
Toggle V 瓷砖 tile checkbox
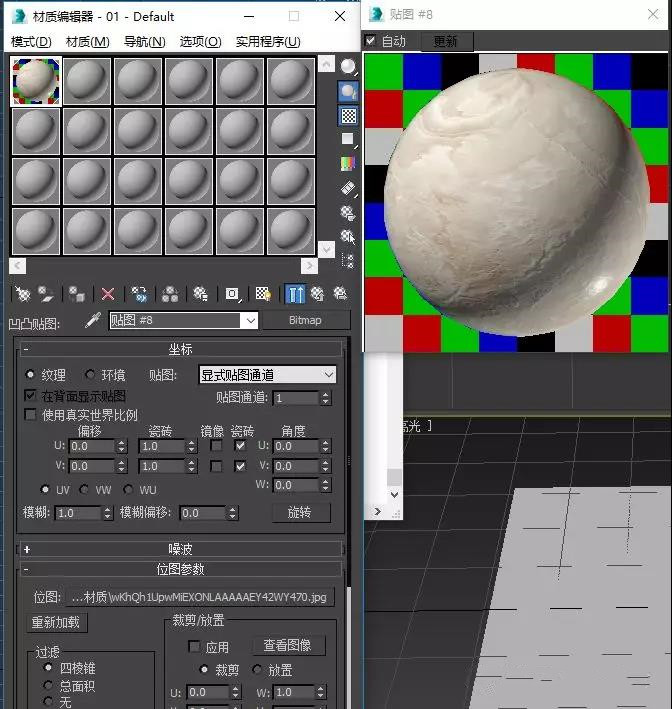241,466
